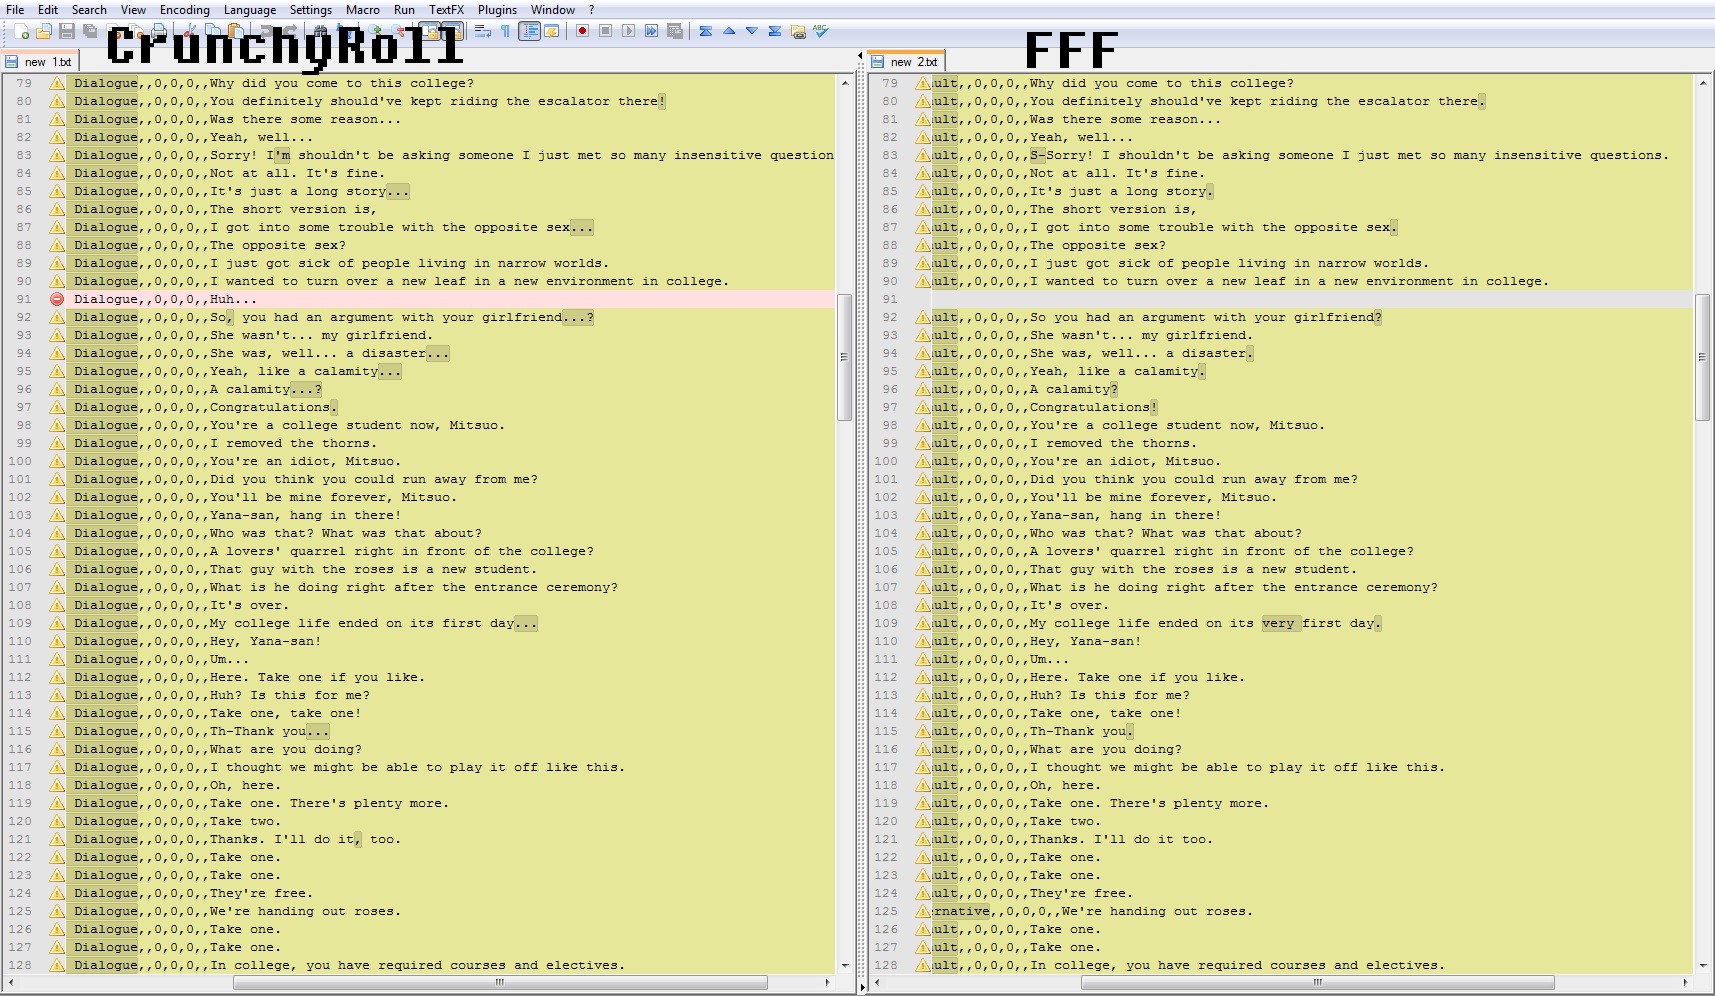Click line number 100 in left pane

click(20, 461)
